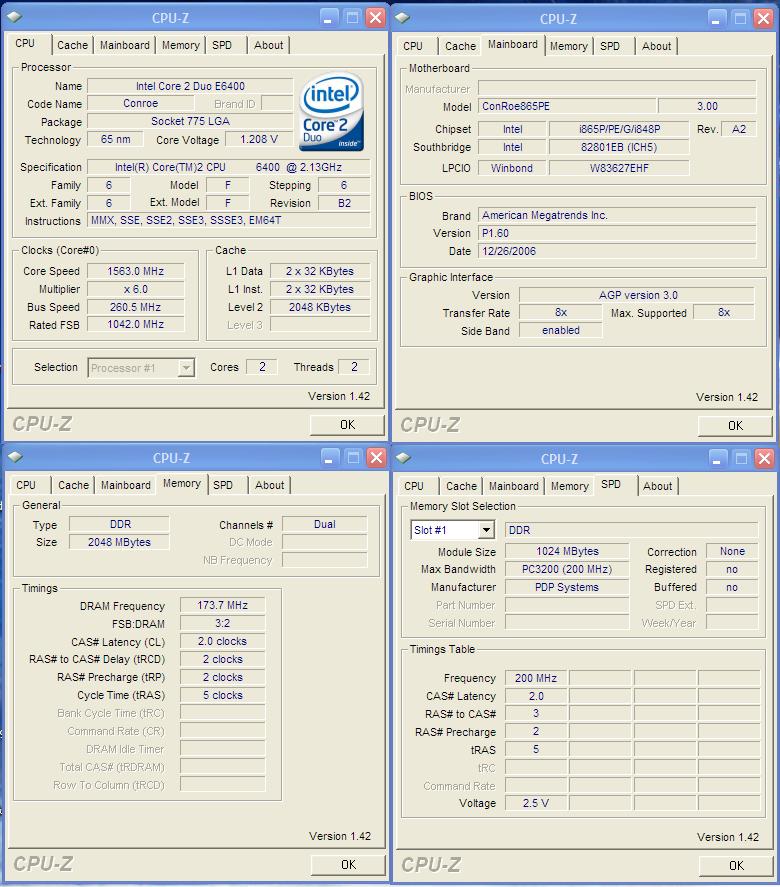Viewport: 780px width, 887px height.
Task: Click the Core Voltage value 1.208 V
Action: 259,139
